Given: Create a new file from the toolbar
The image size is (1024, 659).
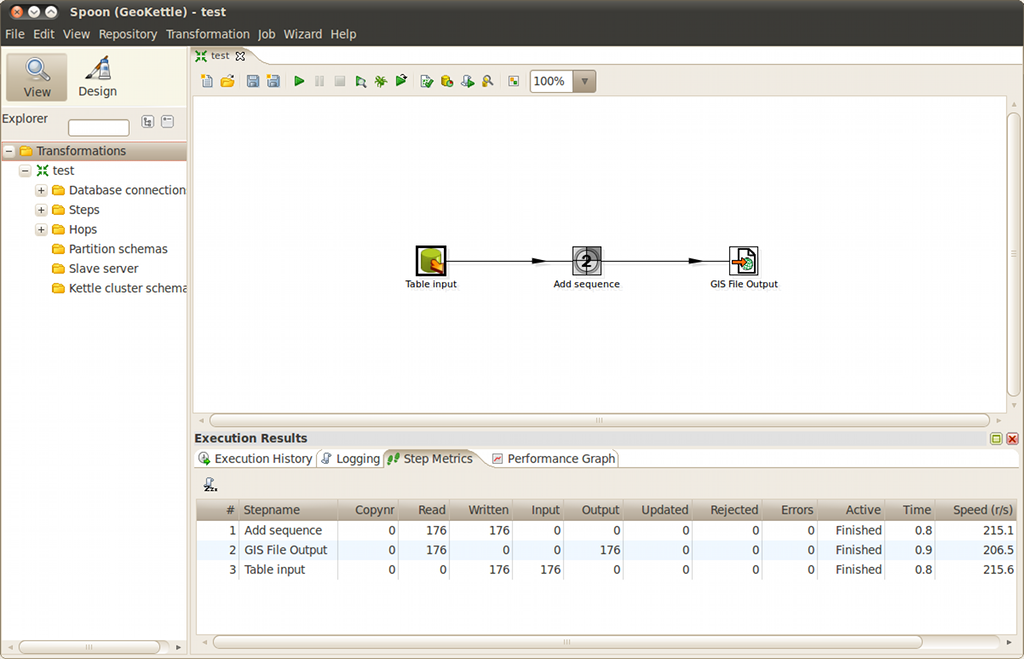Looking at the screenshot, I should pyautogui.click(x=207, y=81).
